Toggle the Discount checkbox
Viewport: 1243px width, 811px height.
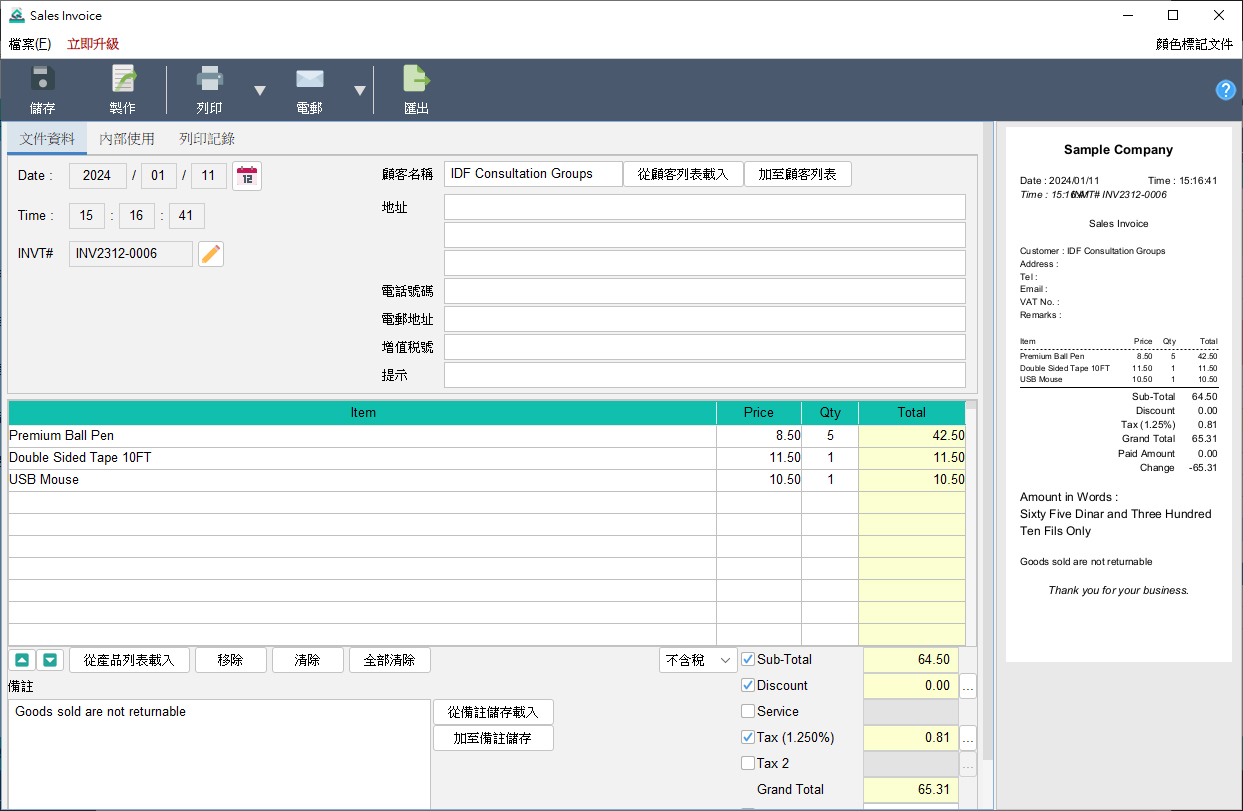coord(748,685)
